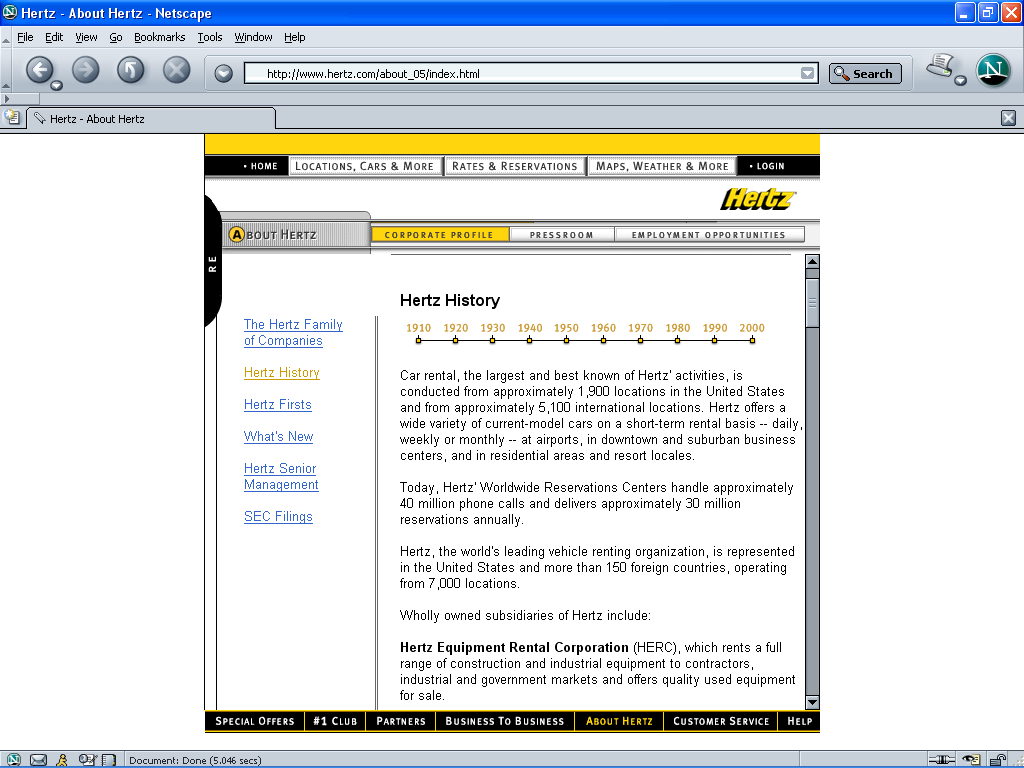Click the Search button

click(x=865, y=73)
